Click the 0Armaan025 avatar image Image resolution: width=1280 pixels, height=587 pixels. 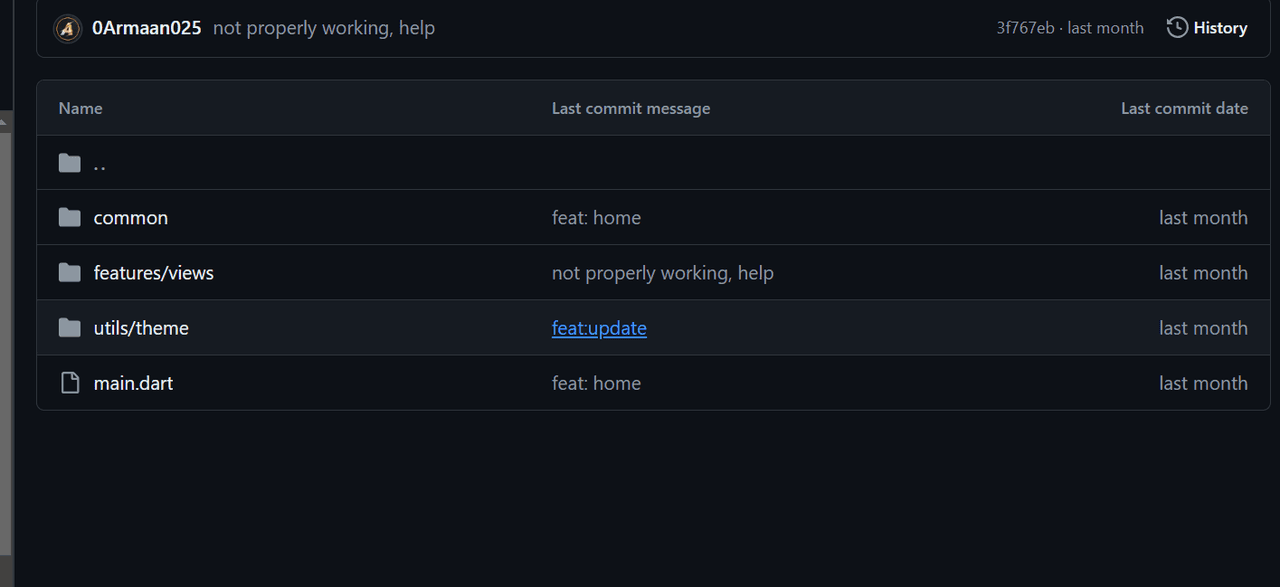(68, 28)
